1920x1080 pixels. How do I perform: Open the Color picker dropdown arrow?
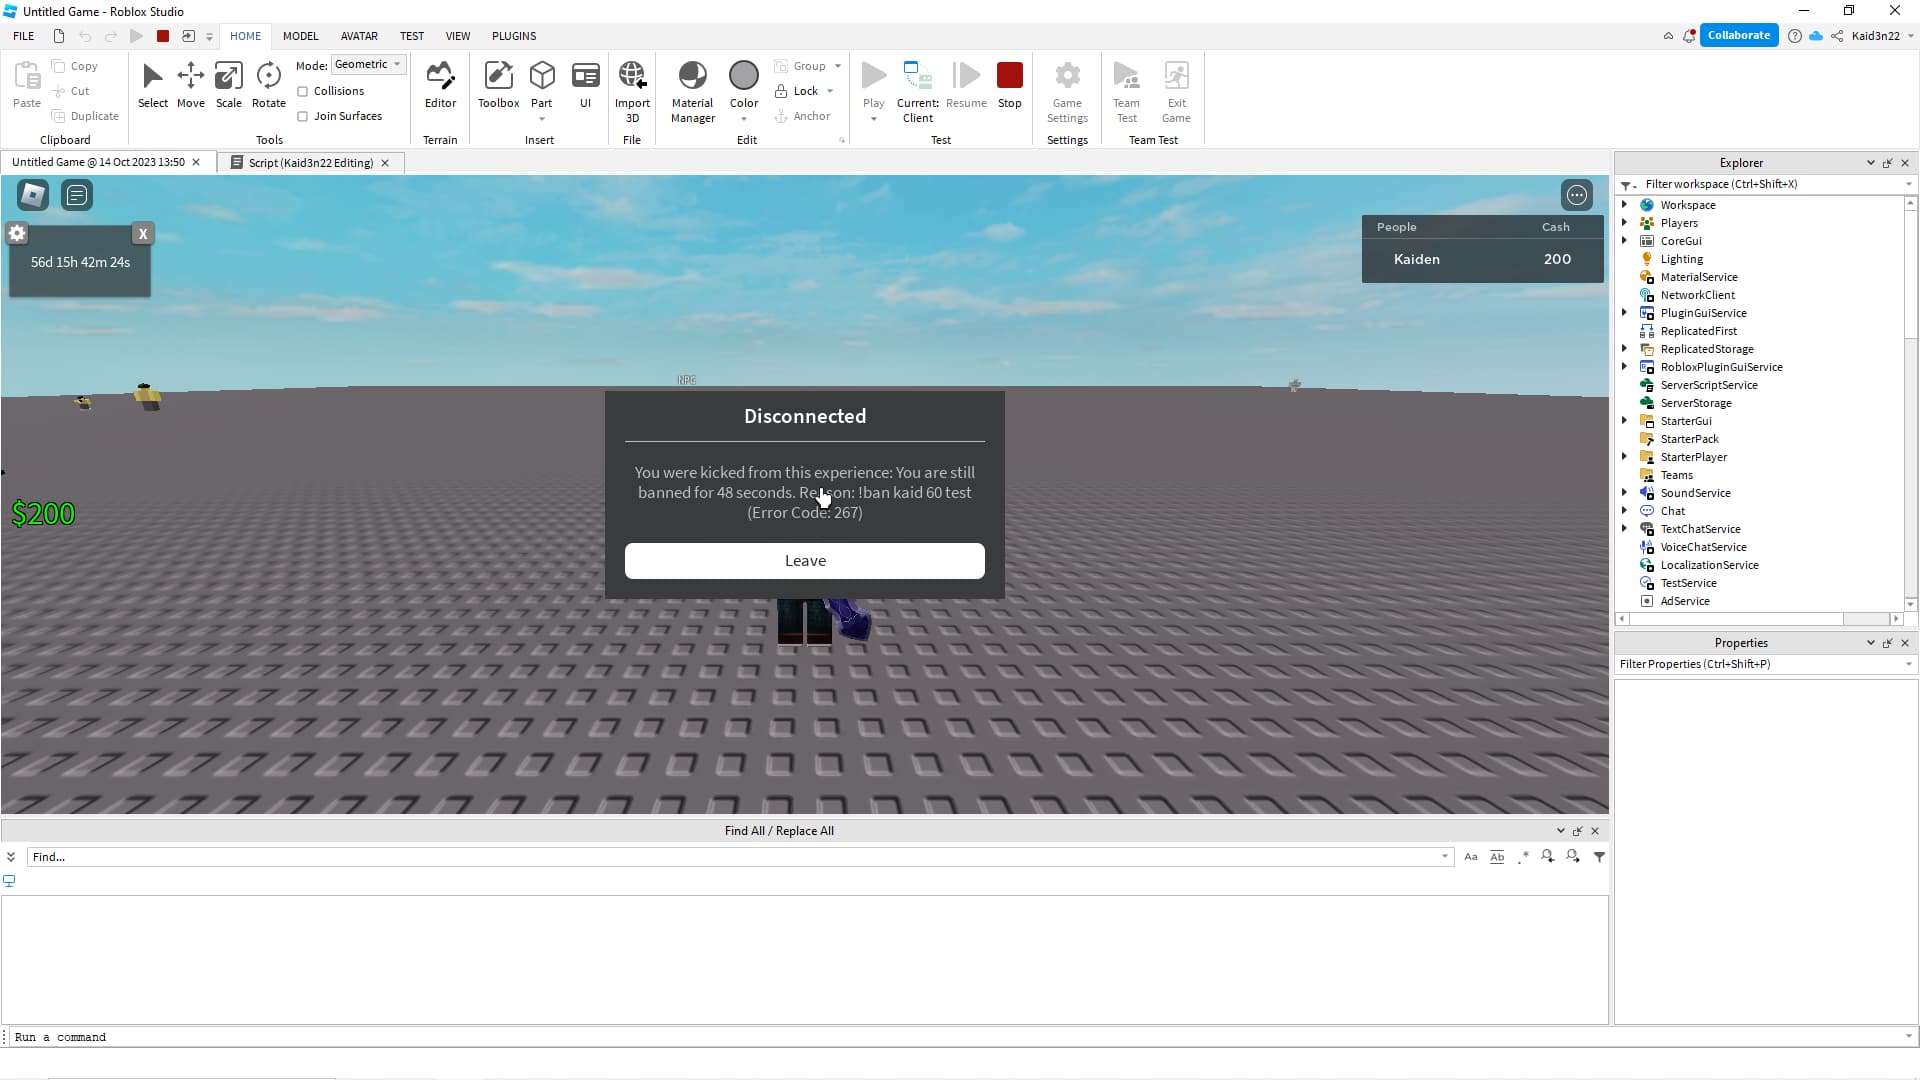743,119
